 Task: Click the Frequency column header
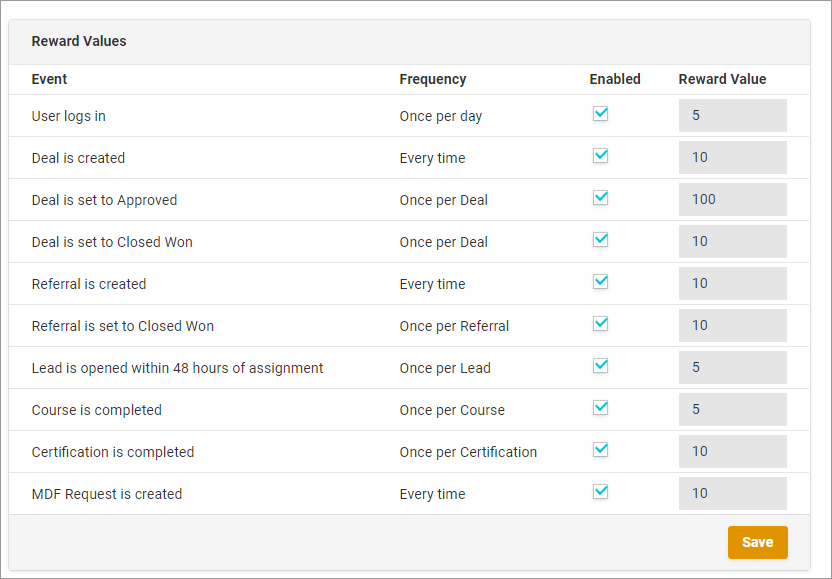(432, 79)
